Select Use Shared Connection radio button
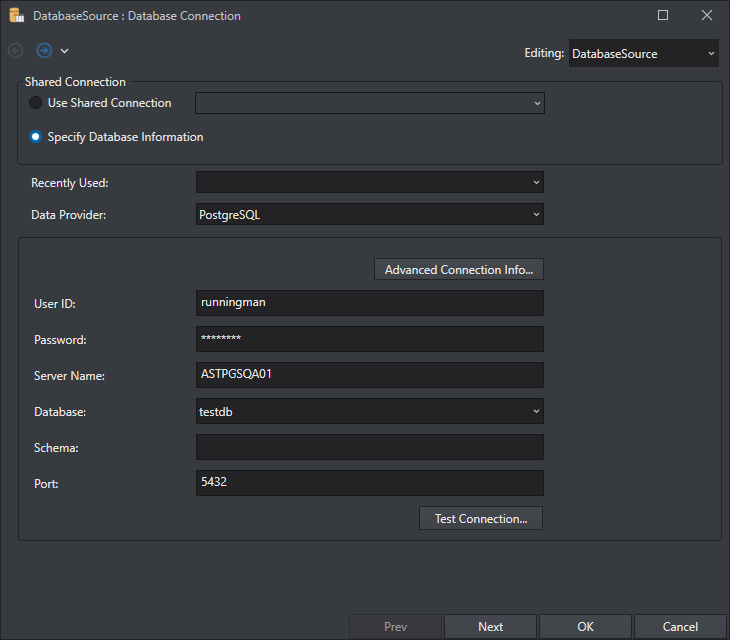This screenshot has width=730, height=640. pyautogui.click(x=36, y=103)
